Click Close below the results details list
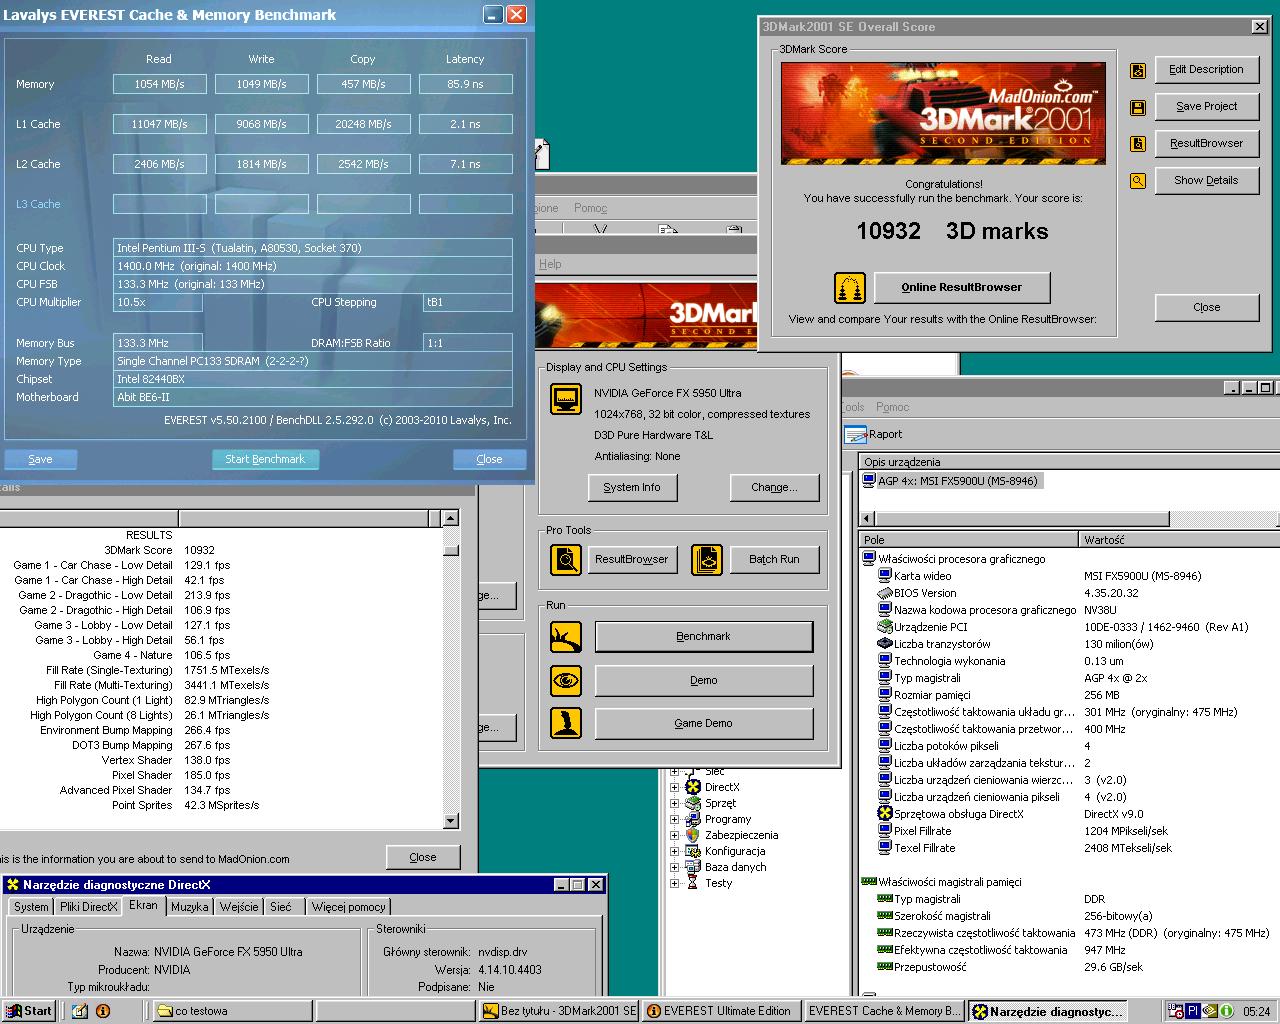This screenshot has height=1024, width=1280. [x=423, y=857]
